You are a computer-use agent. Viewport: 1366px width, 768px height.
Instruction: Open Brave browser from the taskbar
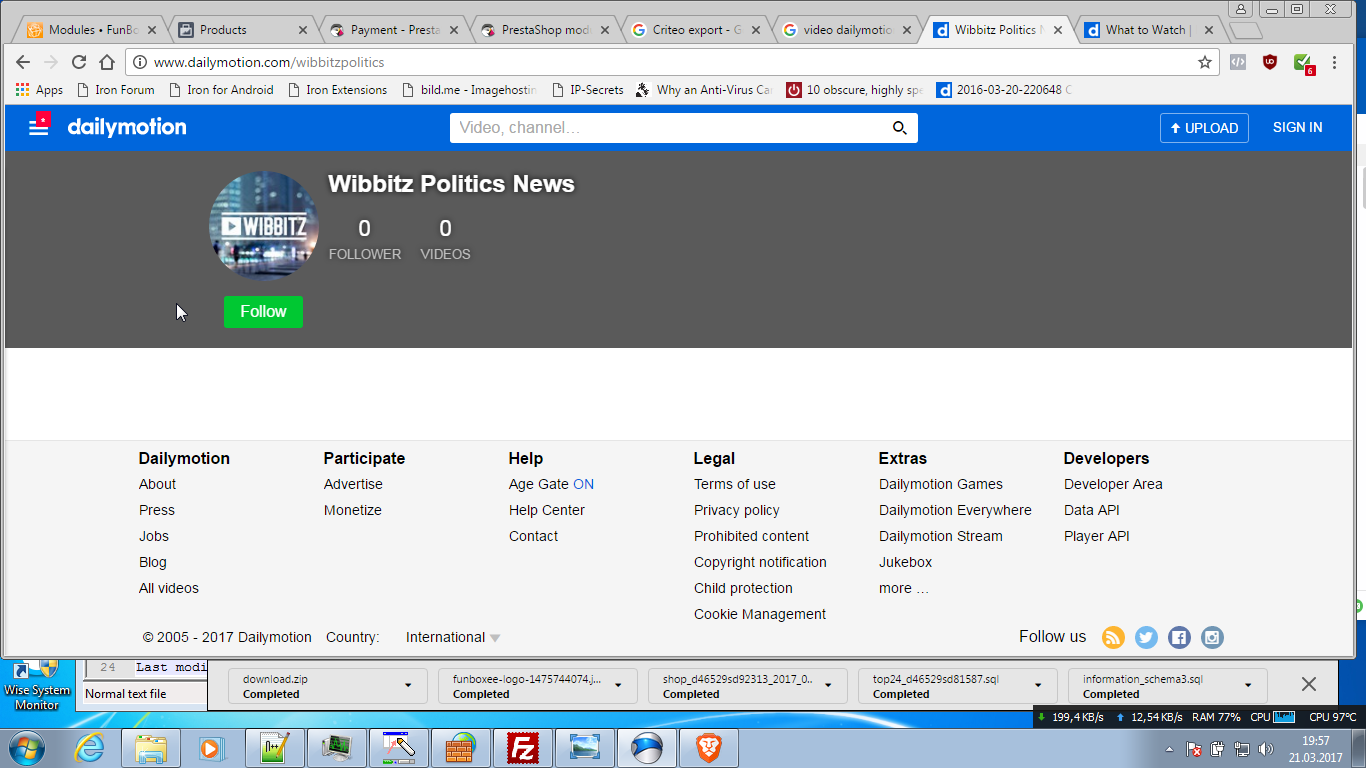coord(709,748)
